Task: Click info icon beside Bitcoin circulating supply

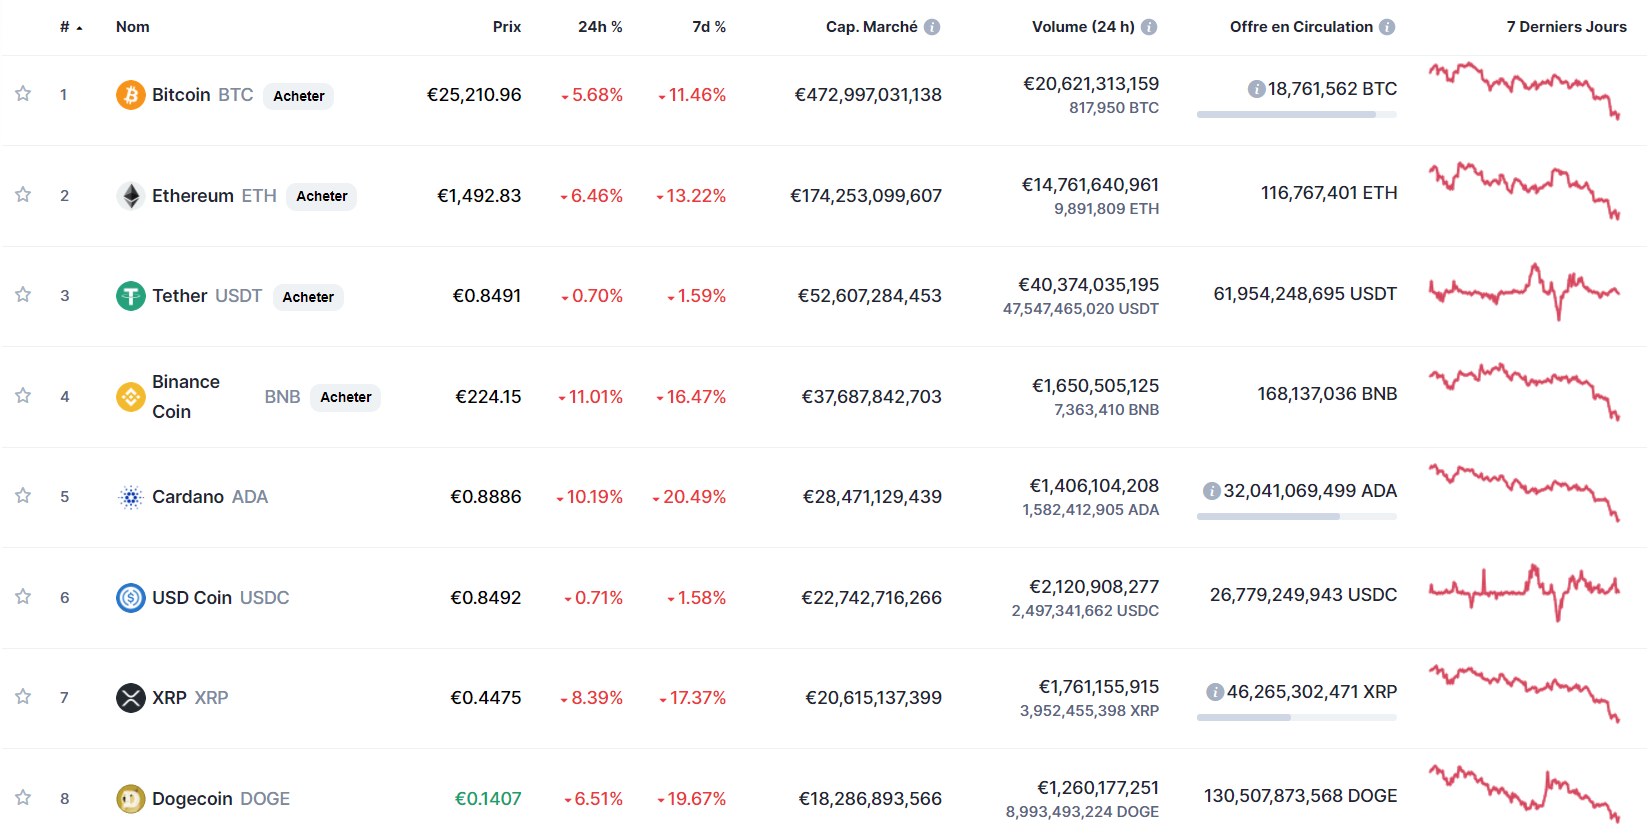Action: [1256, 89]
